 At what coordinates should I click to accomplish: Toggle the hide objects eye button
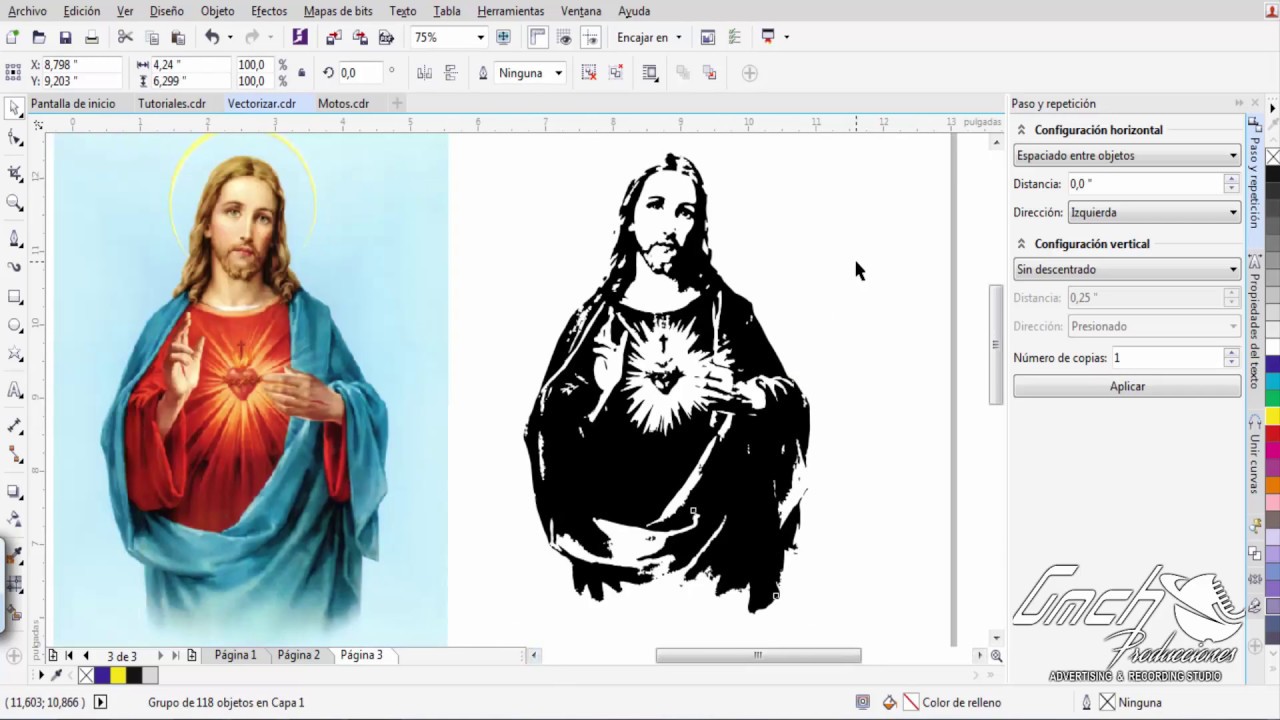[x=564, y=37]
